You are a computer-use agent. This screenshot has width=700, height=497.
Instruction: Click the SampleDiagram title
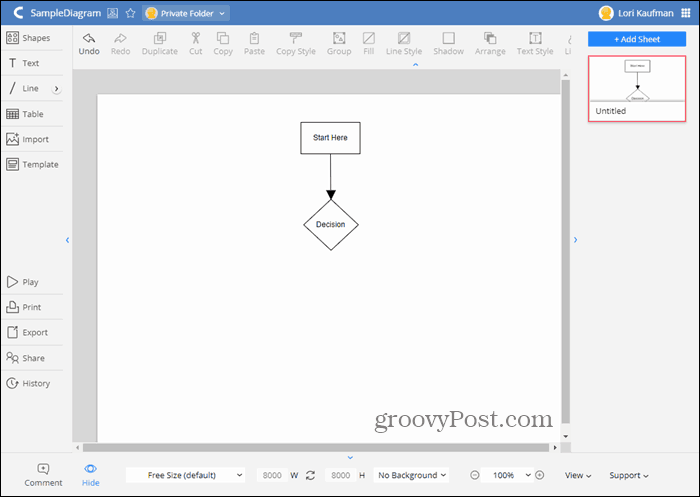[x=66, y=13]
